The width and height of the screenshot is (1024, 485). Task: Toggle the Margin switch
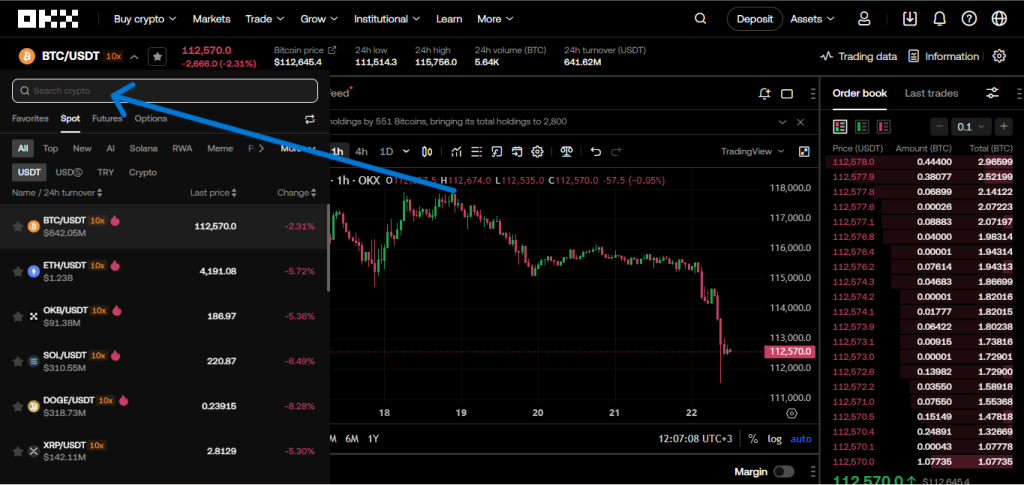tap(783, 471)
